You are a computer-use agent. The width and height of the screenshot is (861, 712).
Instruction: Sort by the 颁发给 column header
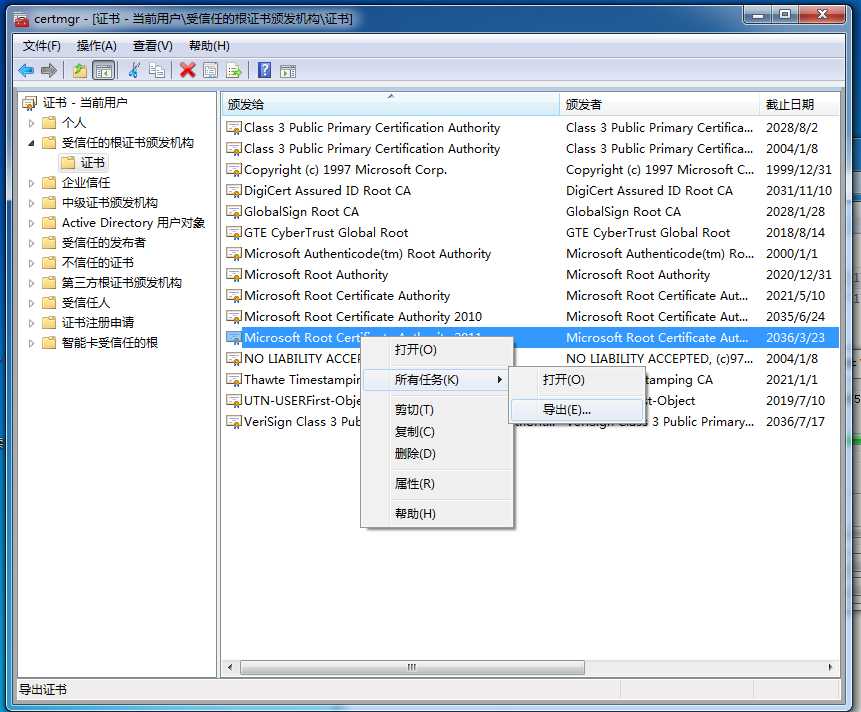click(x=391, y=104)
